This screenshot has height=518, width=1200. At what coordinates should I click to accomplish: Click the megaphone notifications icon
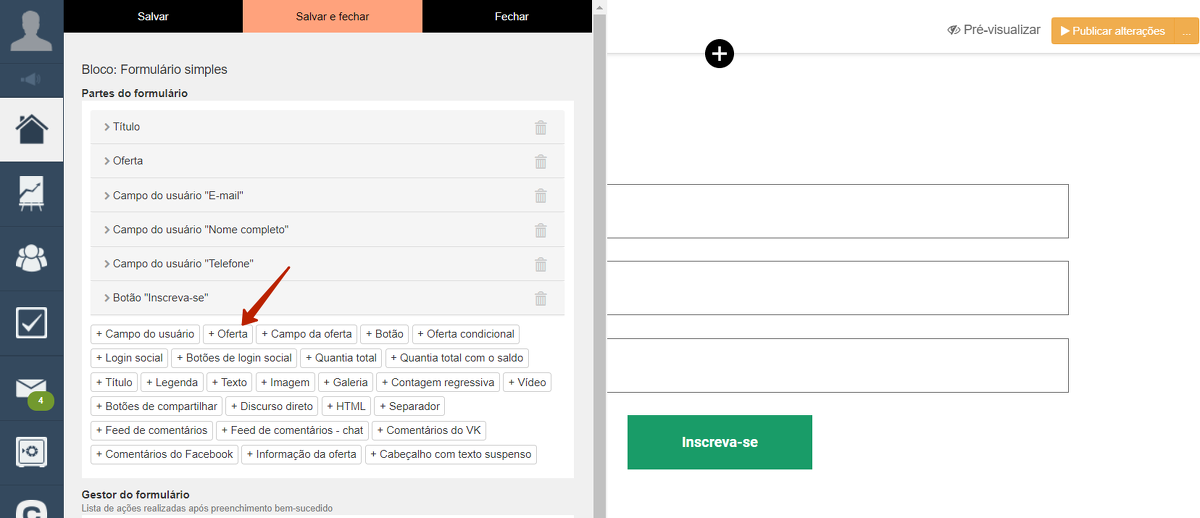(x=31, y=79)
